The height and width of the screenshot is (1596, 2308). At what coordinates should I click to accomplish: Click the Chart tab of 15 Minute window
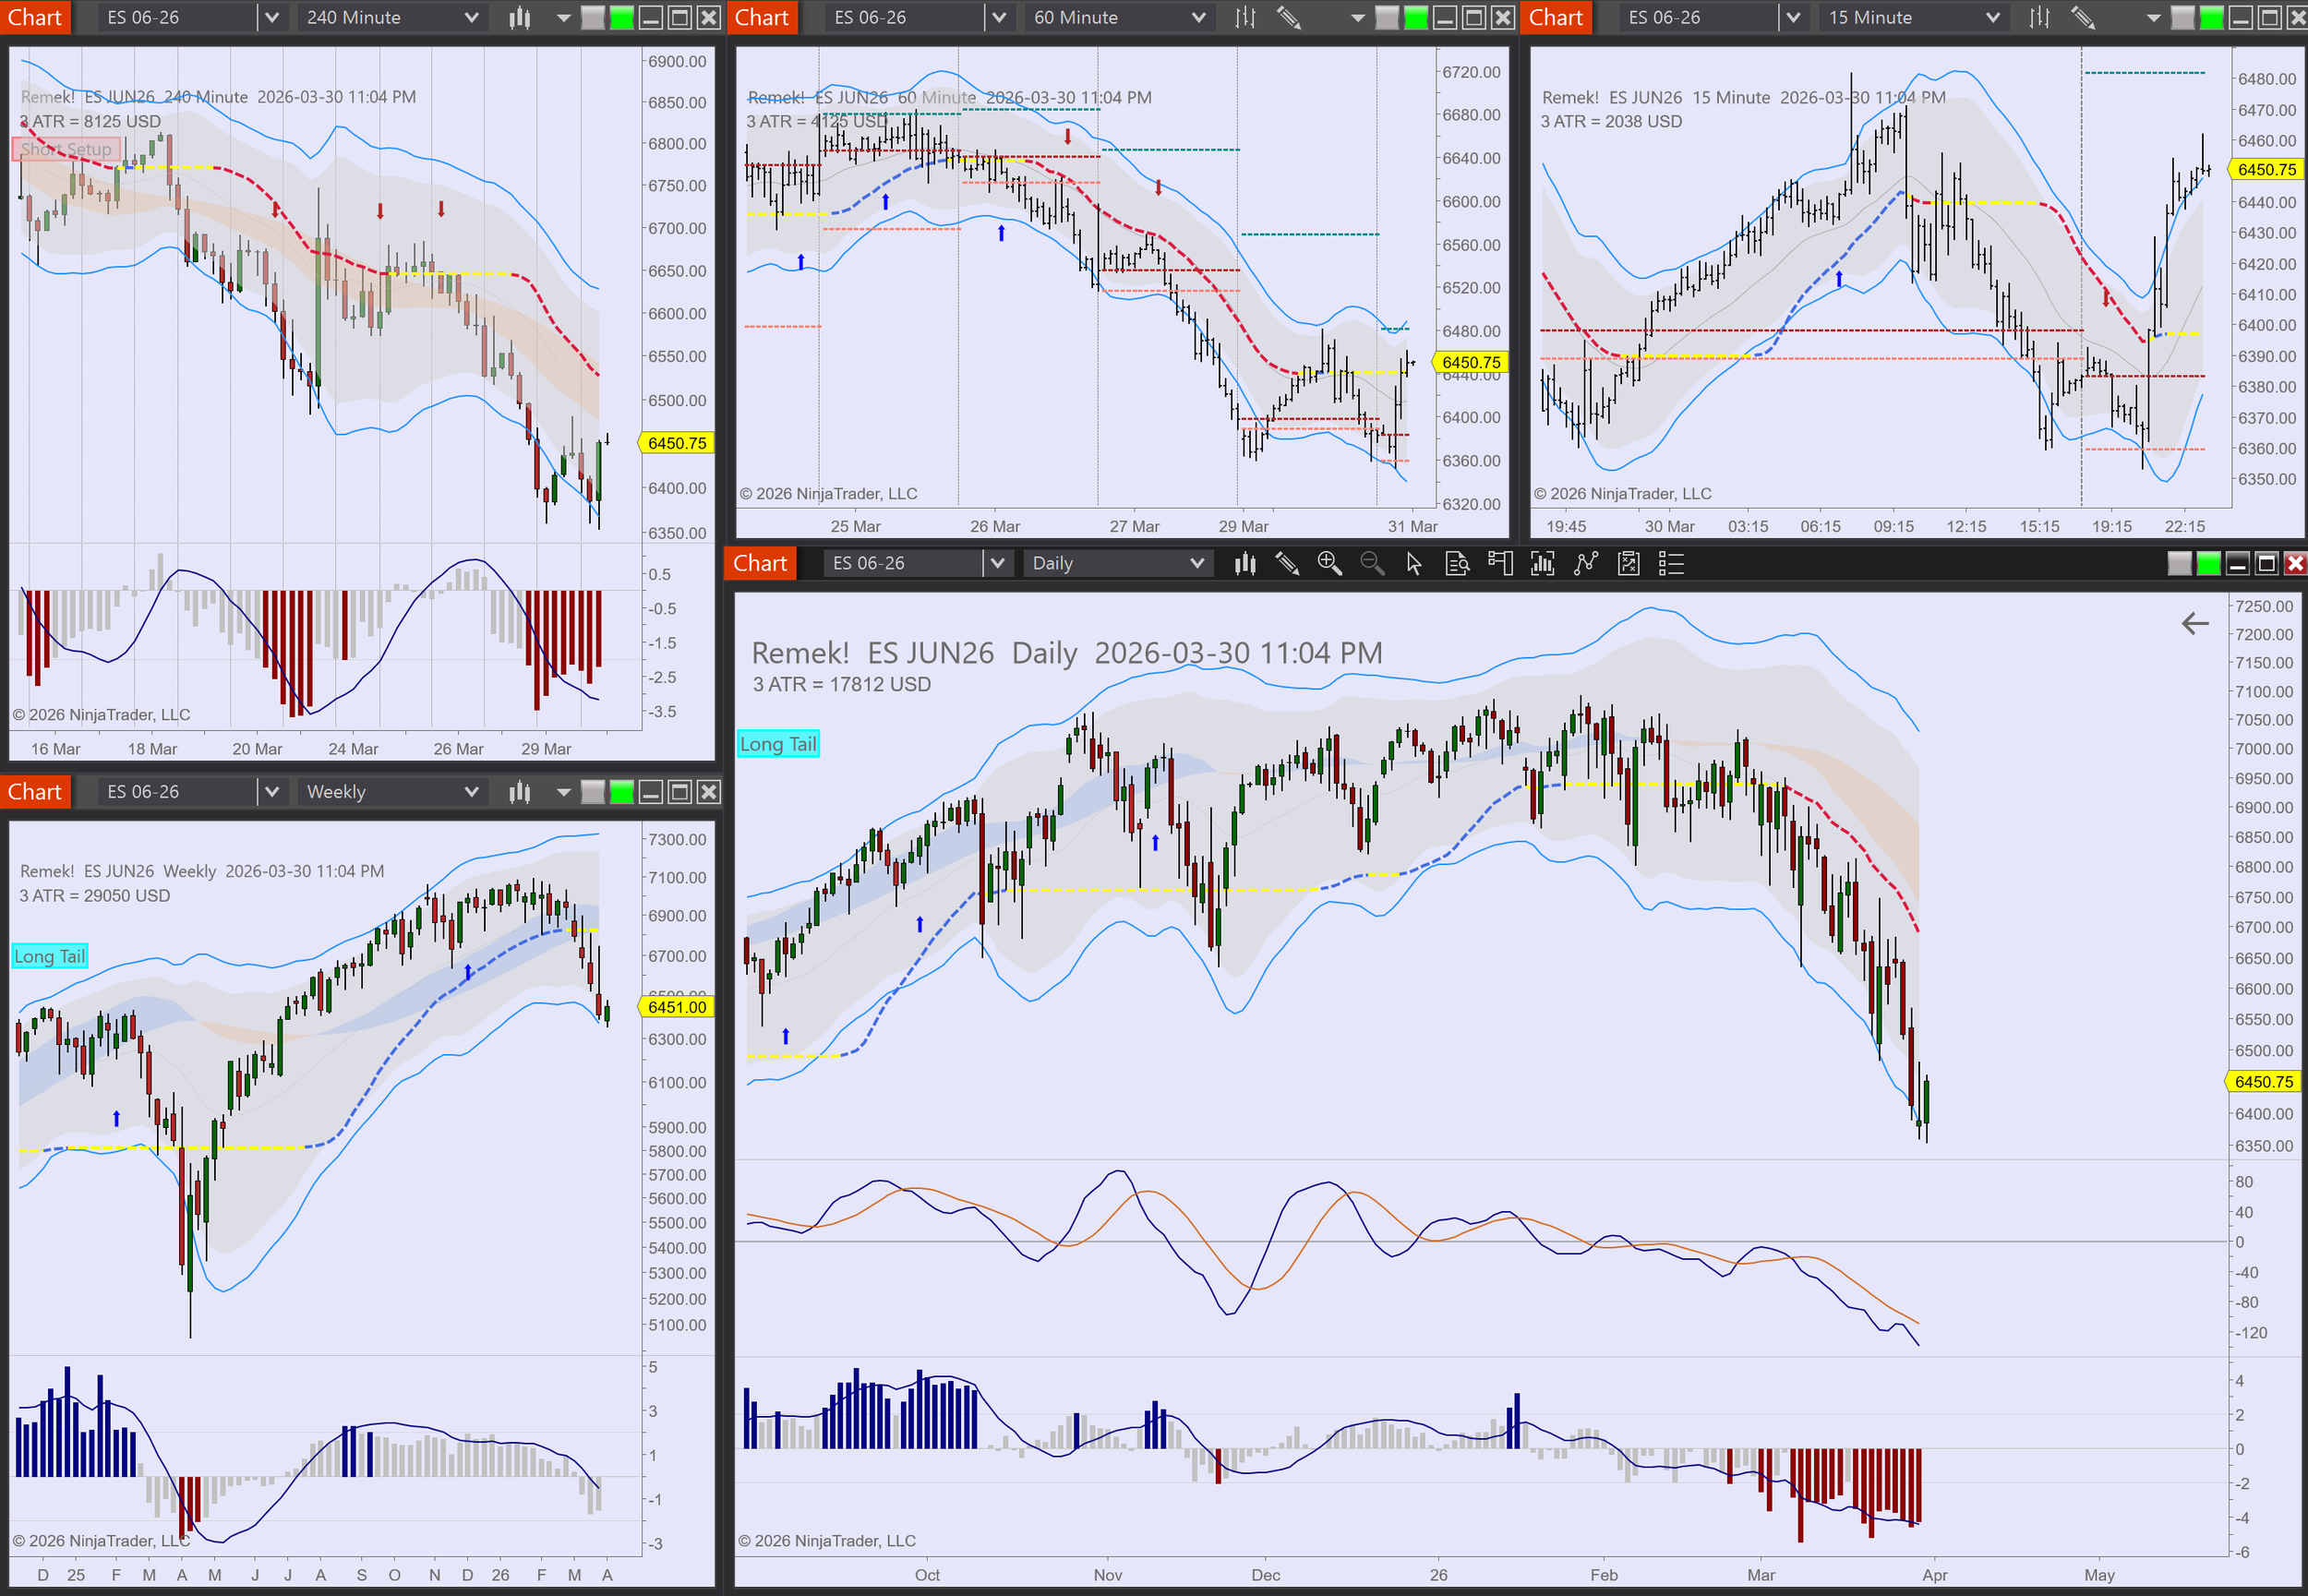pos(1555,17)
